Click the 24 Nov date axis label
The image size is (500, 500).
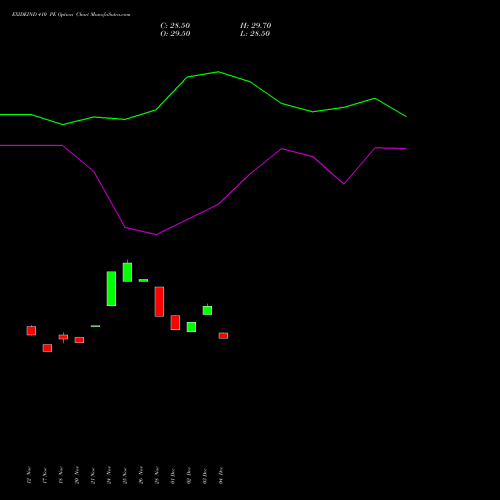click(109, 475)
